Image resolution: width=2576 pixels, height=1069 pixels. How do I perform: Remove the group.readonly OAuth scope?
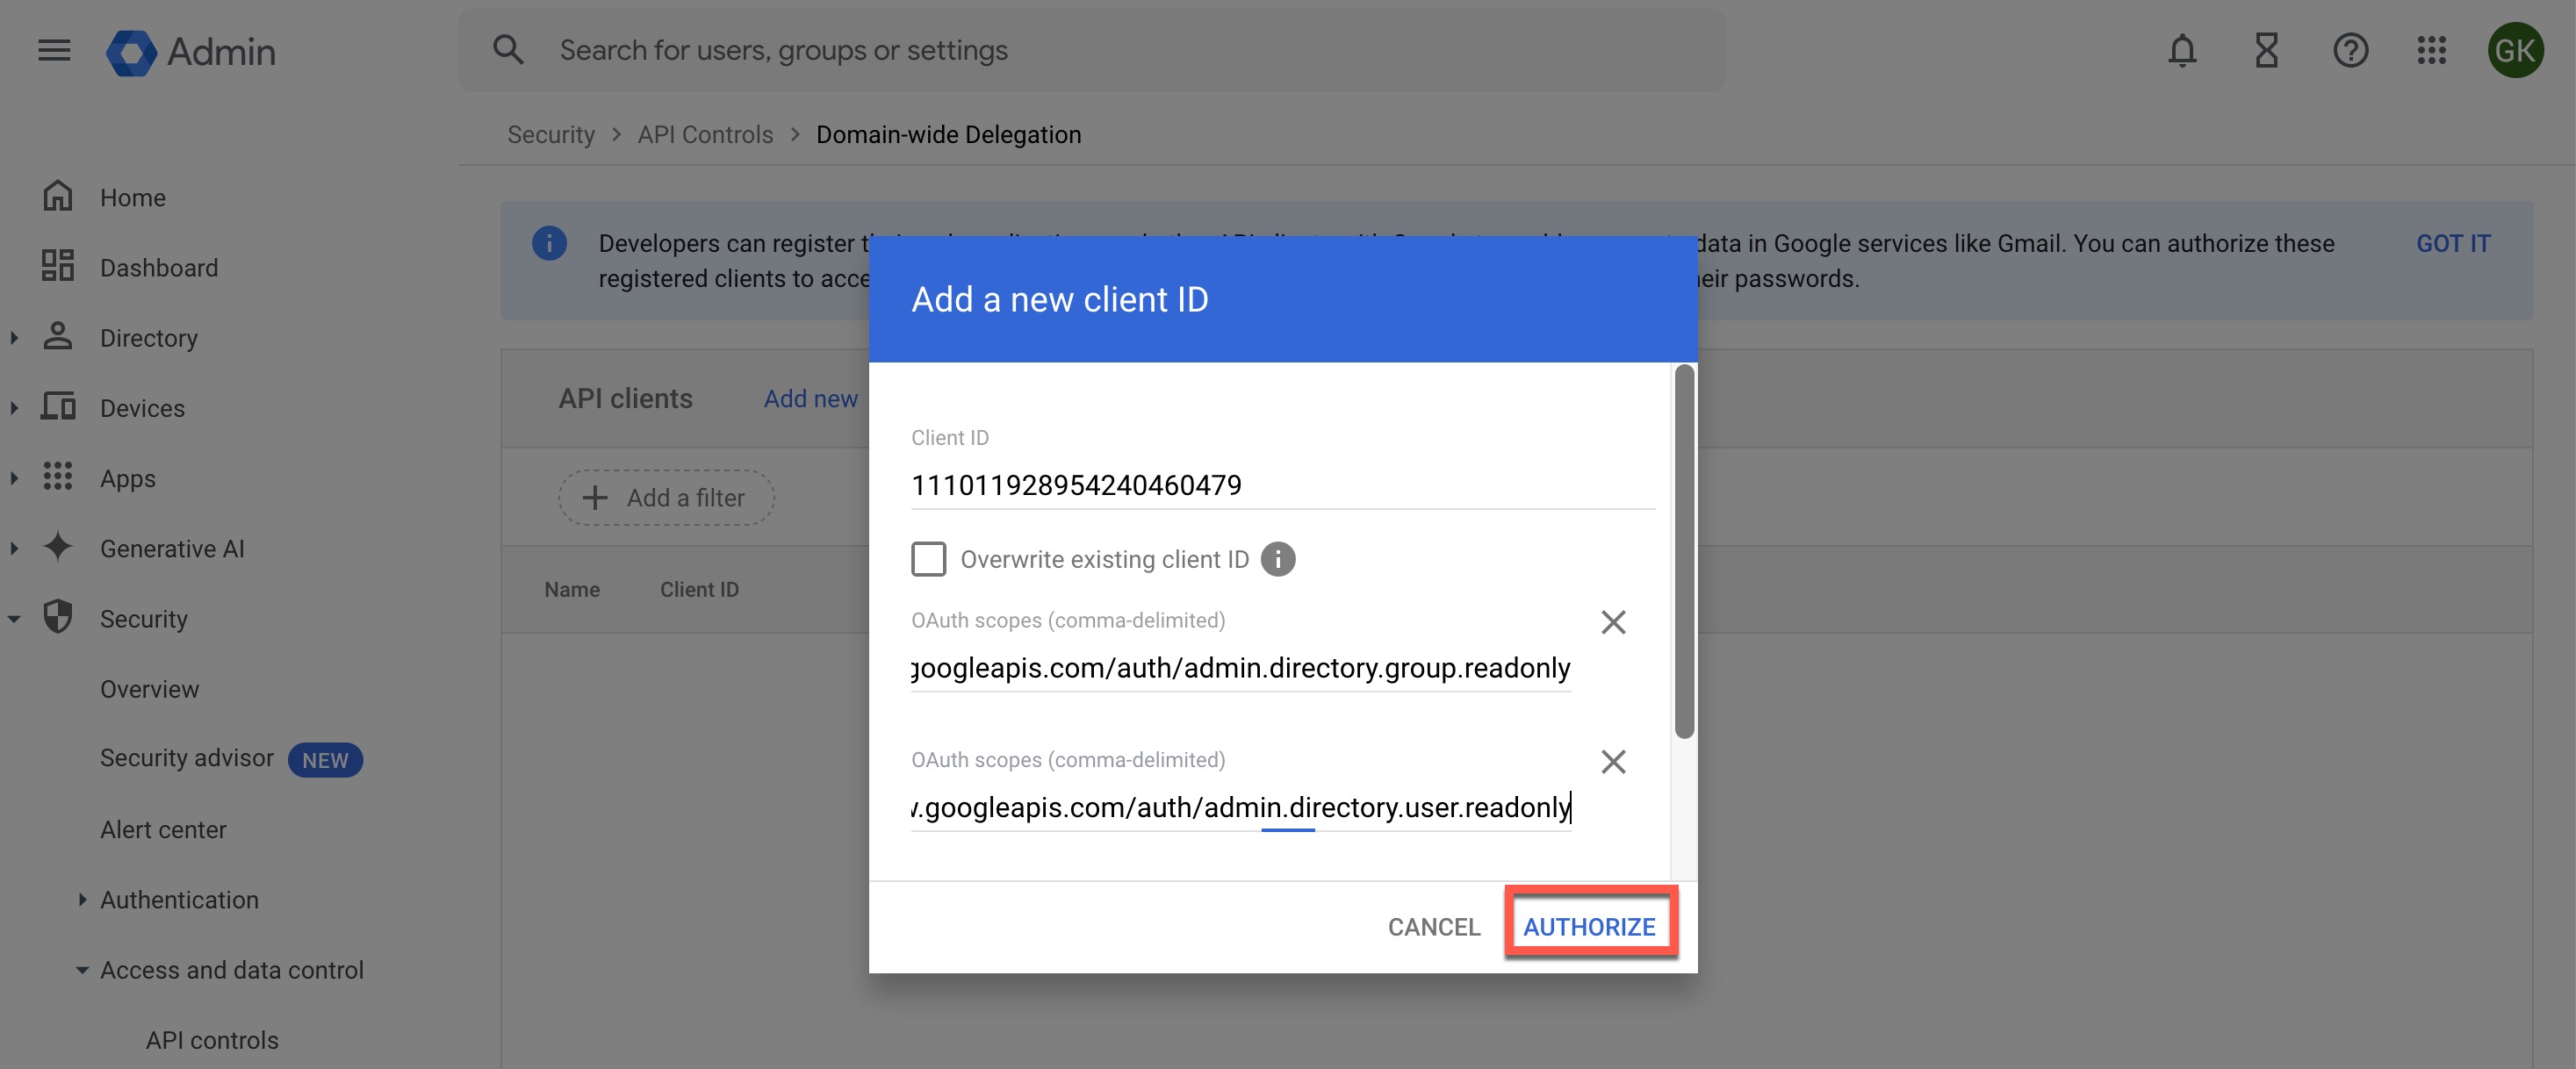tap(1612, 622)
